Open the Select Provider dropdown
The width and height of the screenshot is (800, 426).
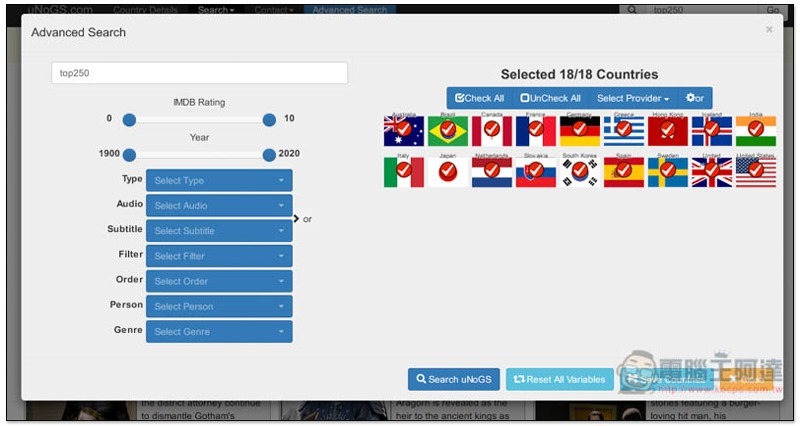click(x=632, y=98)
